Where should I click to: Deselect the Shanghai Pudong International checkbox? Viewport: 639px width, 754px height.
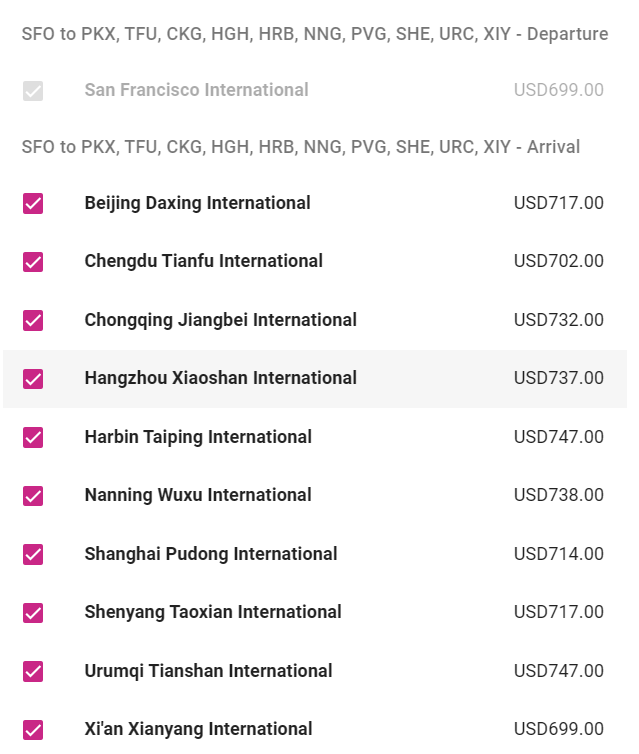point(33,555)
